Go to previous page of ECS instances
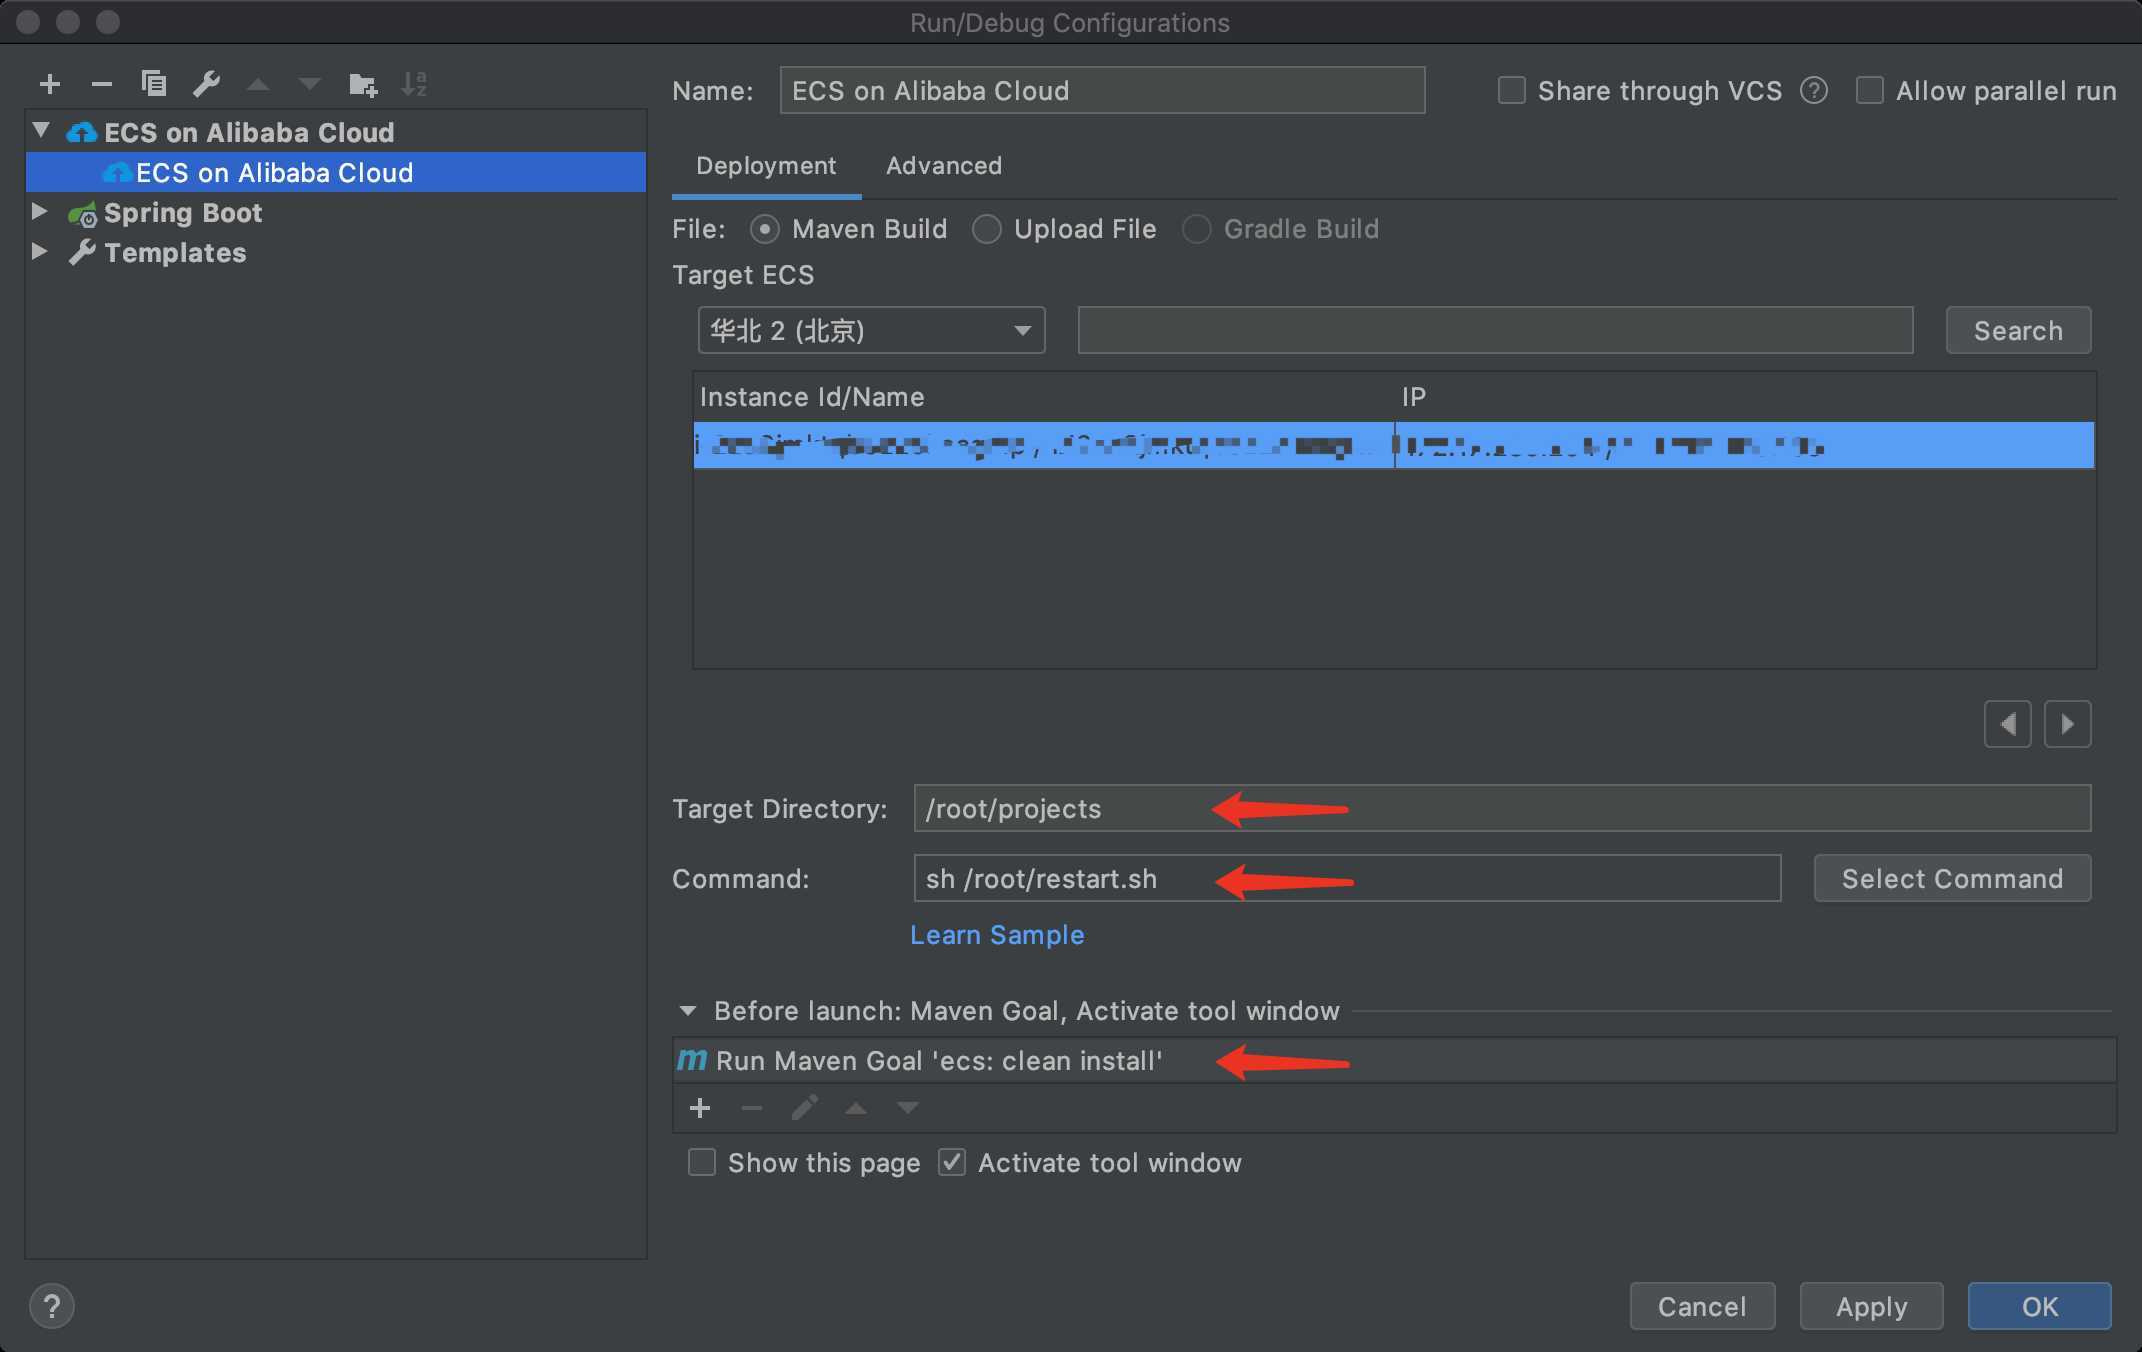The width and height of the screenshot is (2142, 1352). [x=2007, y=723]
